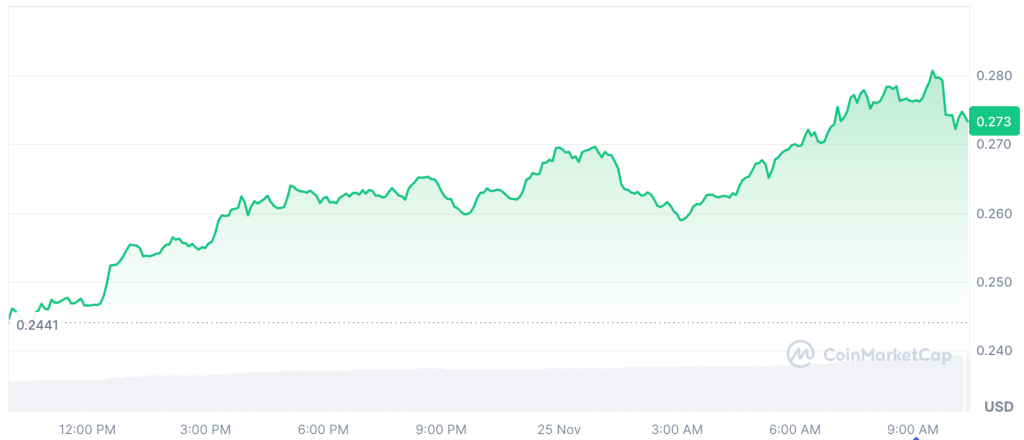Click the CoinMarketCap logo icon watermark
This screenshot has width=1024, height=440.
(801, 353)
